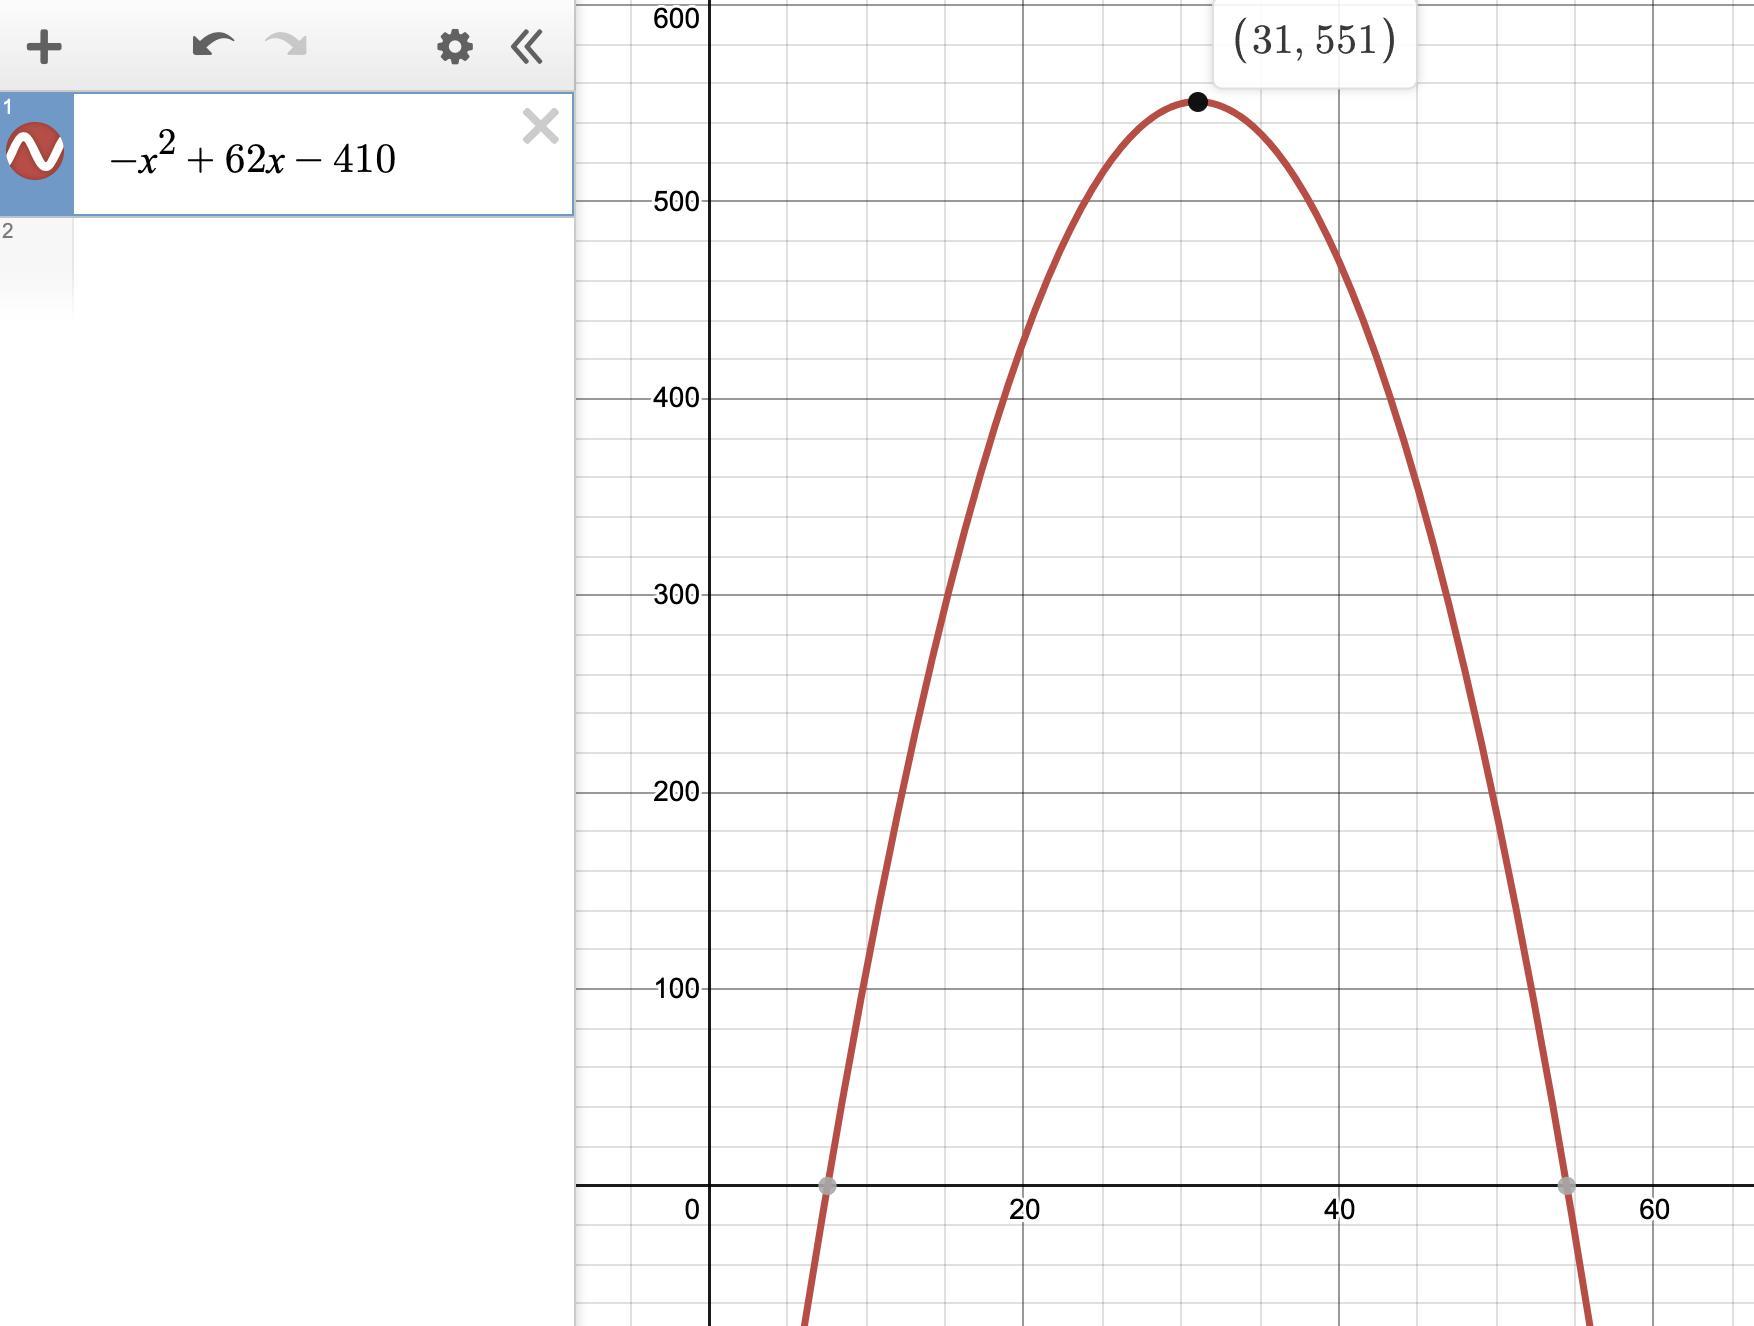Click the 100 y-axis label
The width and height of the screenshot is (1754, 1326).
[676, 989]
